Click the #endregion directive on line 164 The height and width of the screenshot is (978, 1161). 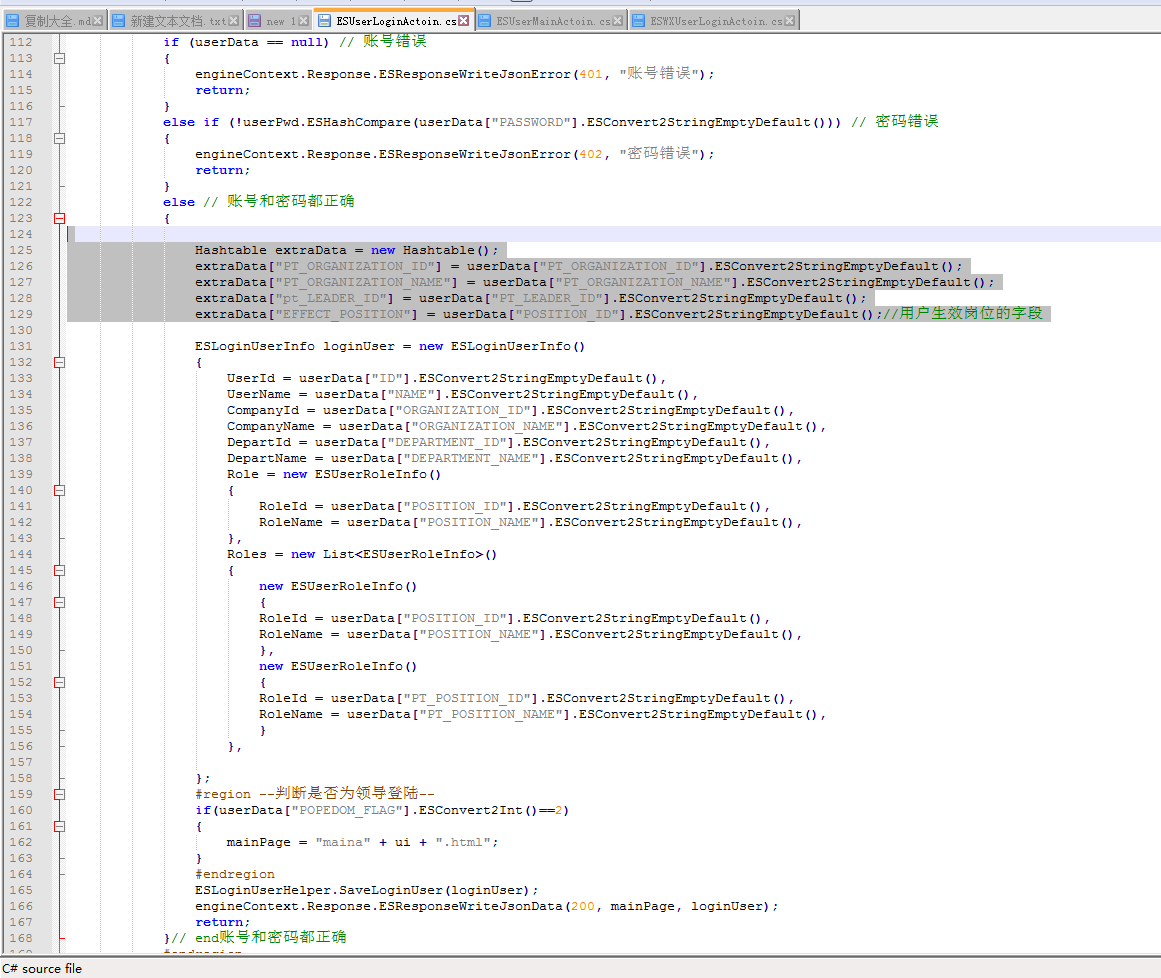[x=235, y=874]
